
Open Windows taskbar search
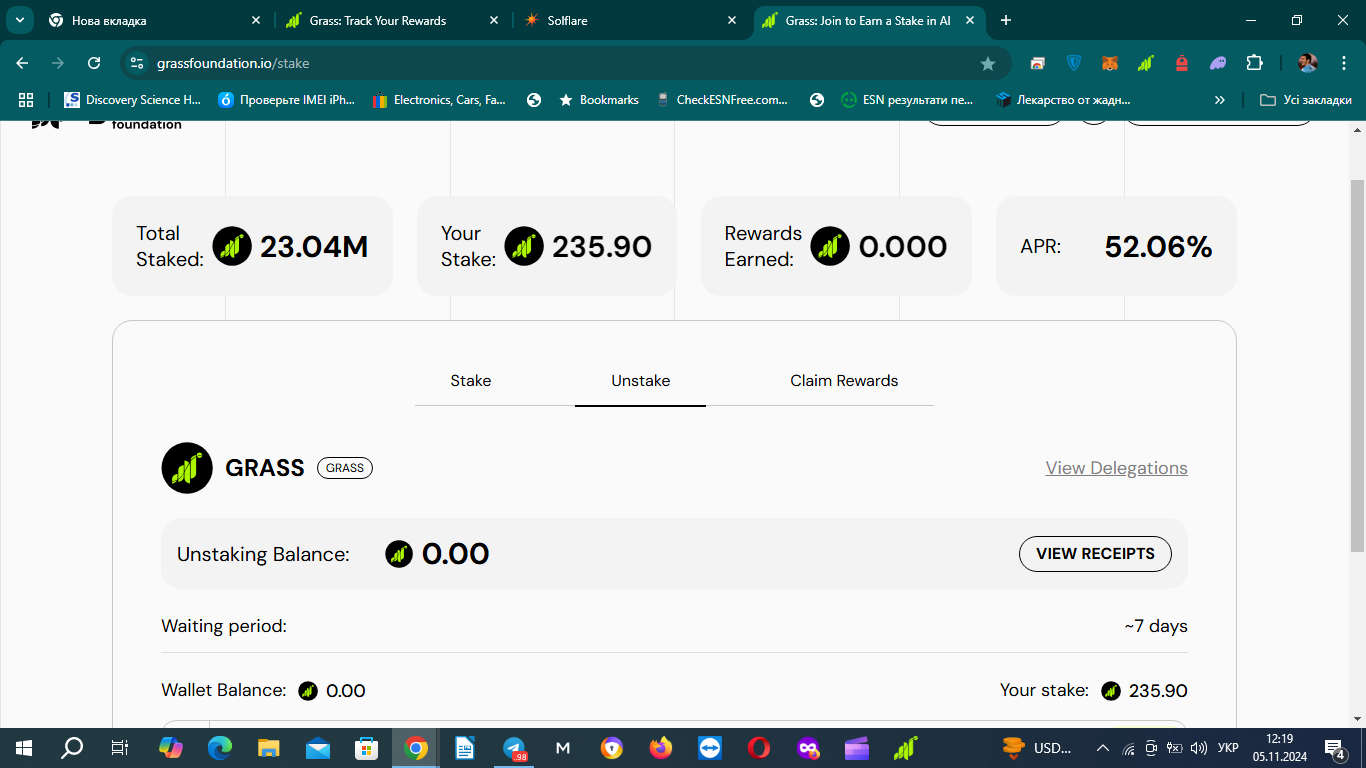[72, 748]
